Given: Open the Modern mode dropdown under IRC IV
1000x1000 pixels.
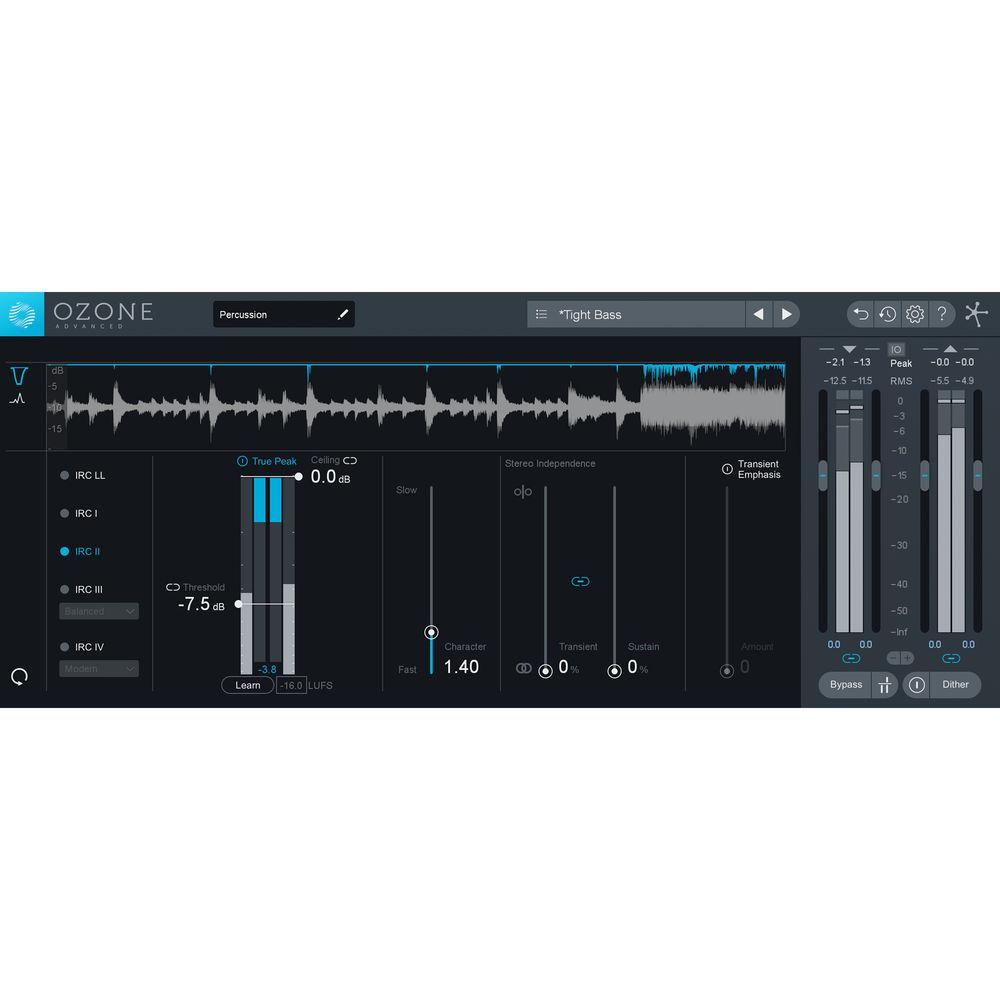Looking at the screenshot, I should 98,668.
